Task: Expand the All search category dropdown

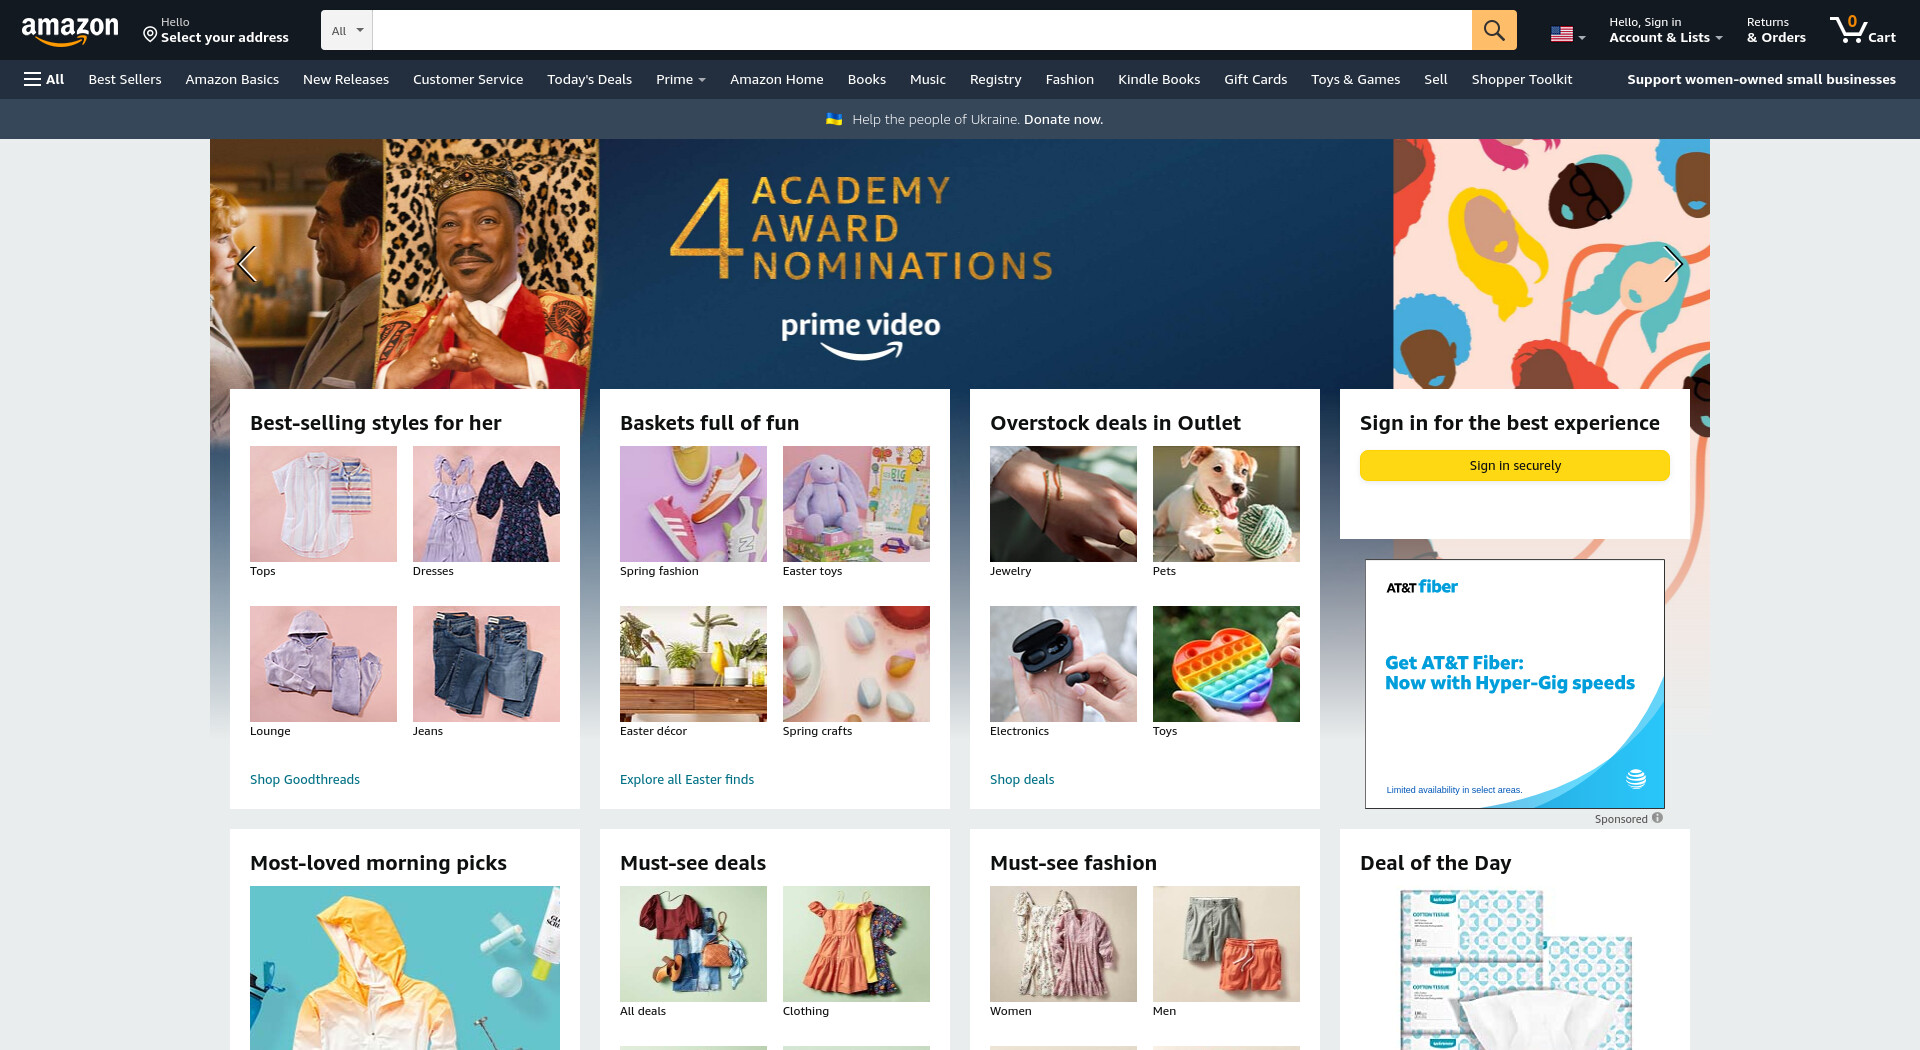Action: [347, 30]
